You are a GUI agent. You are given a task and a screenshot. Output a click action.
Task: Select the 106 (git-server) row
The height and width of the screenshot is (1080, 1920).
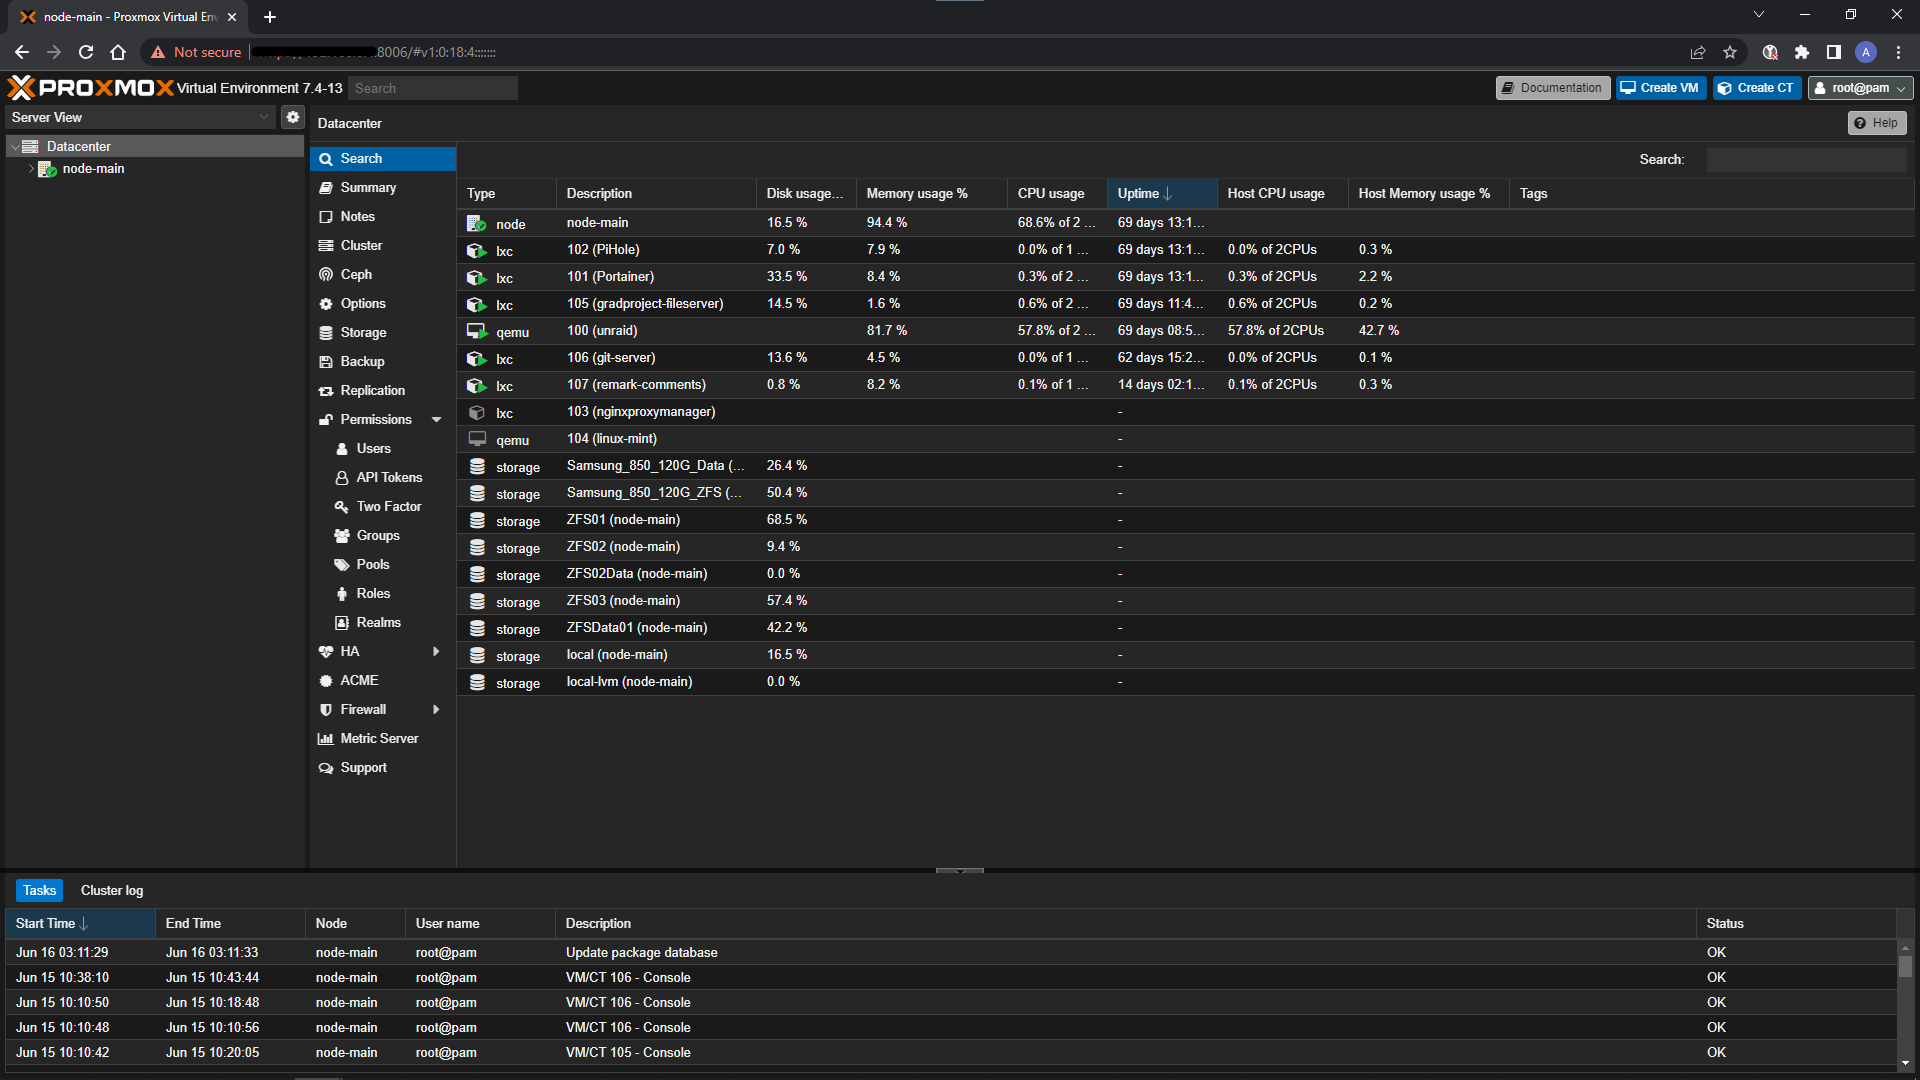coord(1186,359)
